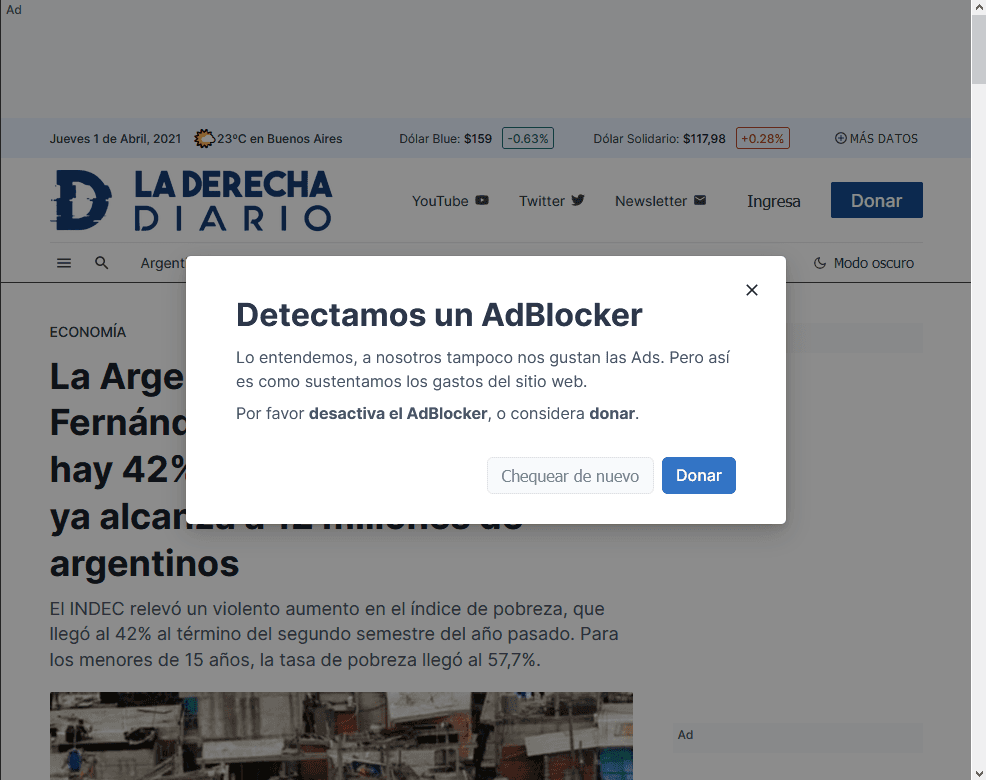Screen dimensions: 986x780
Task: Open the hamburger menu icon
Action: [x=64, y=263]
